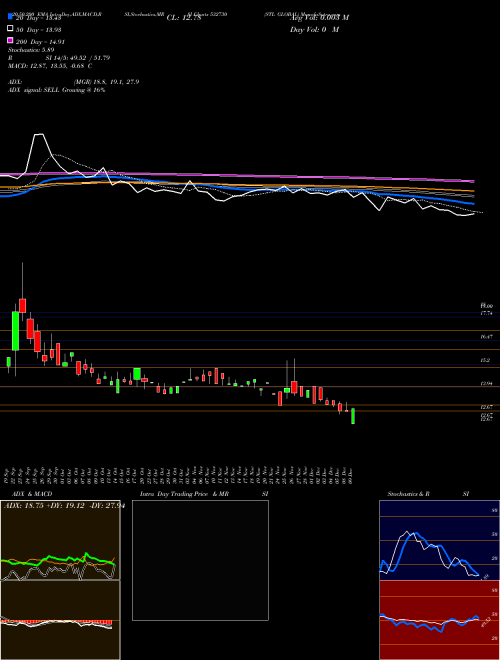Image resolution: width=500 pixels, height=660 pixels.
Task: Click the 'Day Vol: 0 M' label
Action: pyautogui.click(x=314, y=29)
